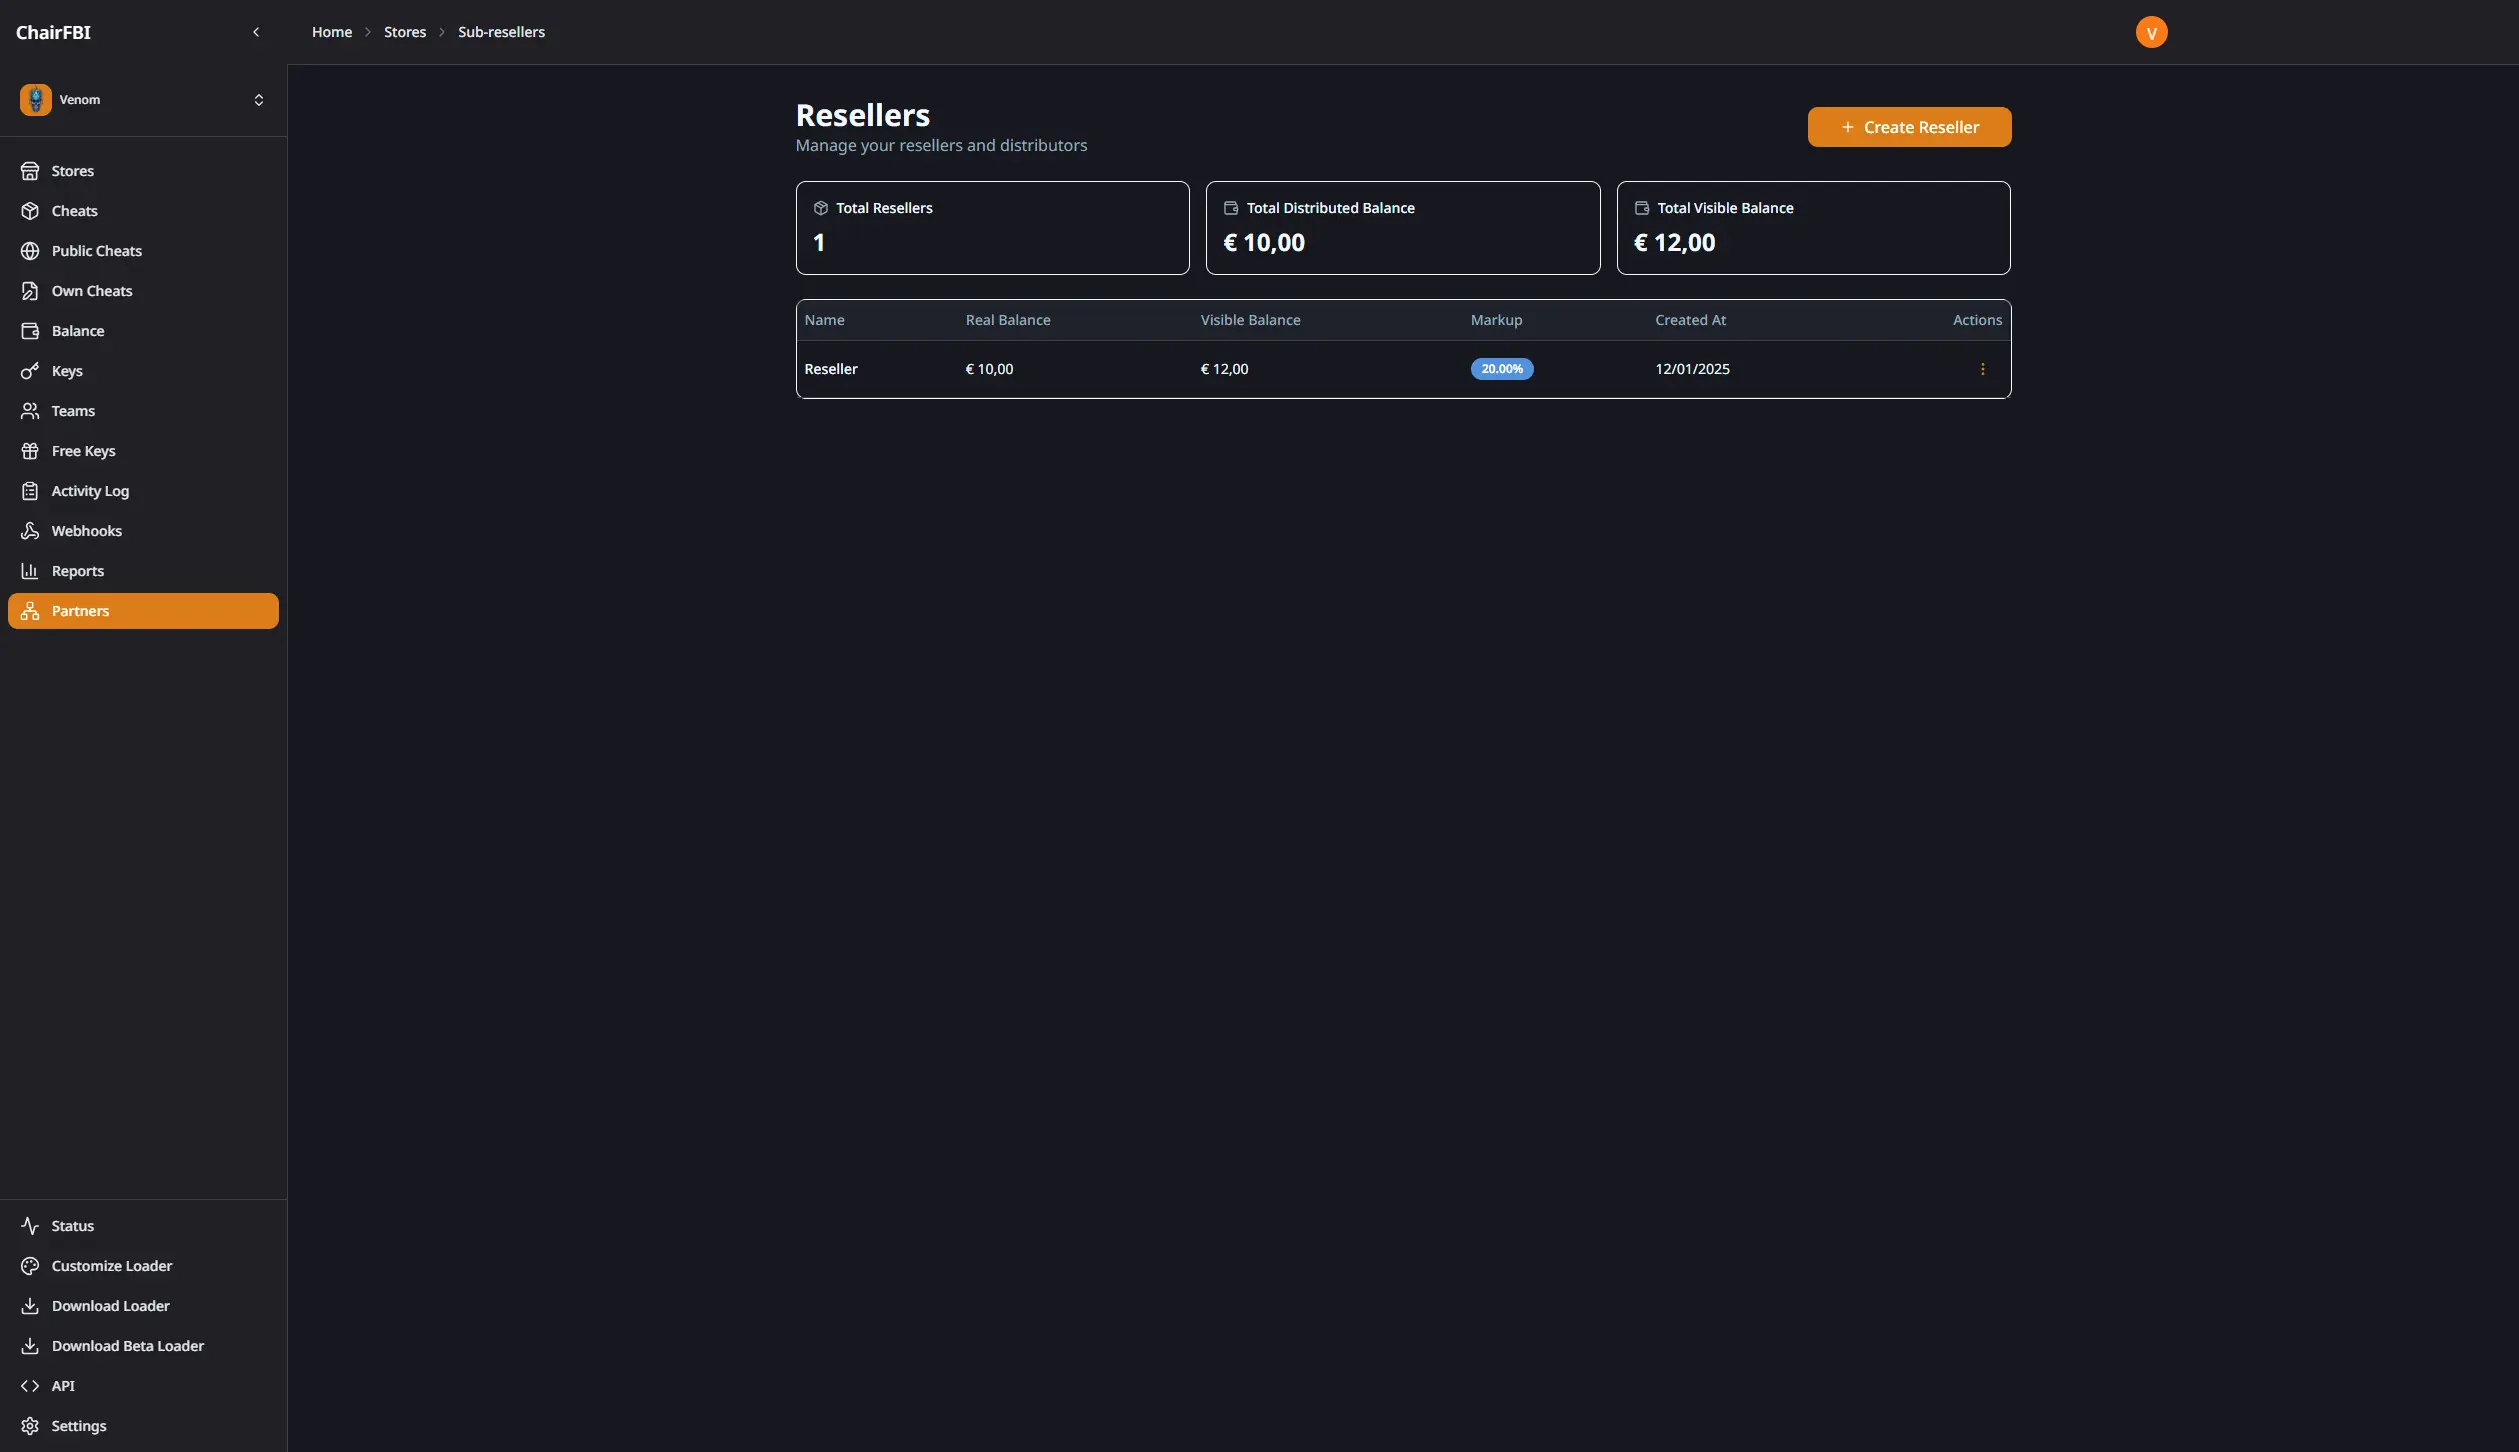Open the Cheats section icon

(x=31, y=210)
